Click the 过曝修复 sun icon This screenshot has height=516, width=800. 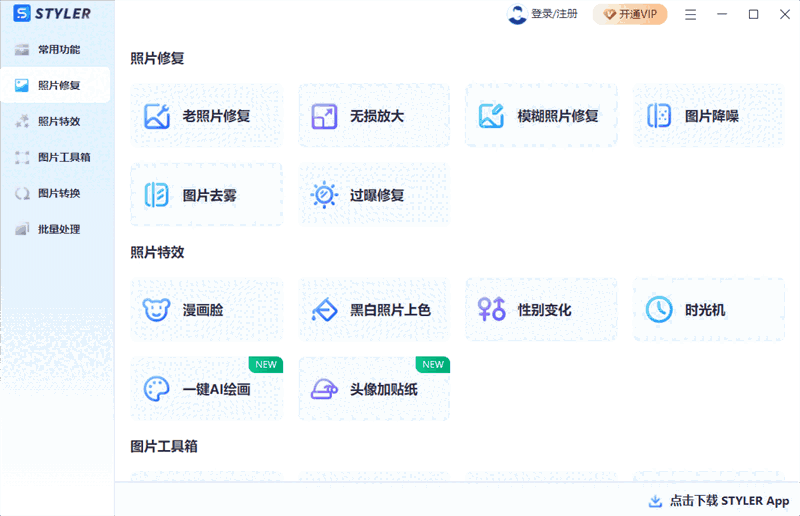324,194
